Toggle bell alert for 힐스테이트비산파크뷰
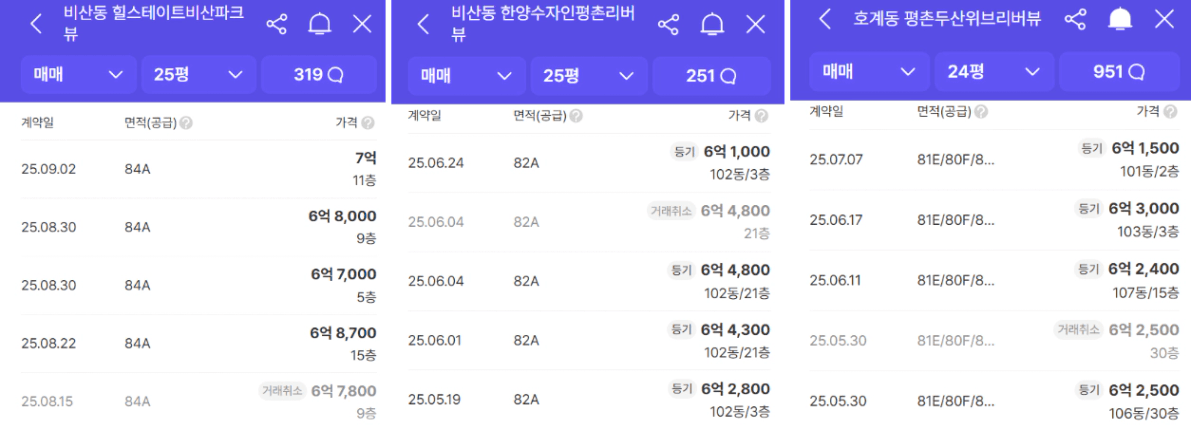This screenshot has height=430, width=1191. coord(320,24)
